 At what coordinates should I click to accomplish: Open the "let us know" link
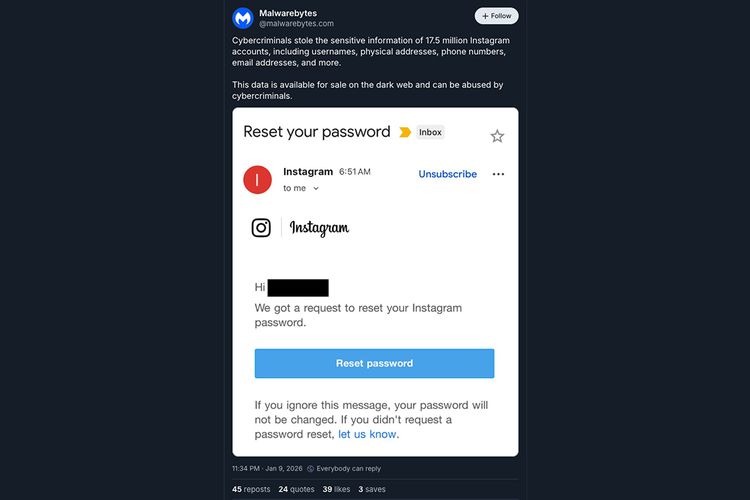(x=367, y=434)
